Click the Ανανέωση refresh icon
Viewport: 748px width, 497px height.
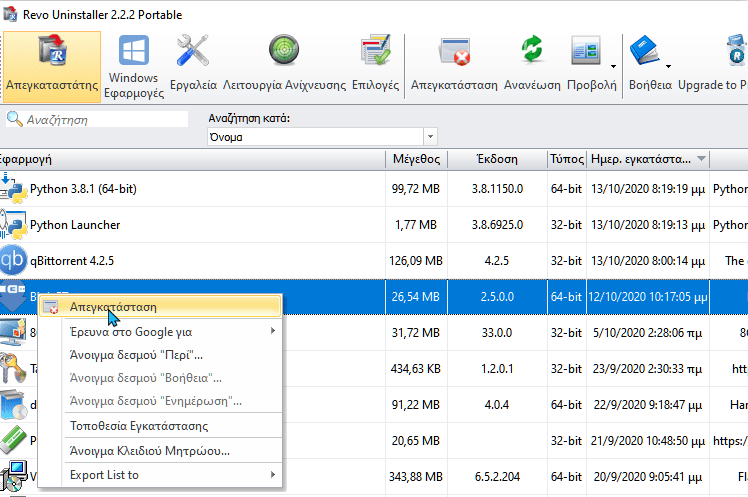click(532, 50)
